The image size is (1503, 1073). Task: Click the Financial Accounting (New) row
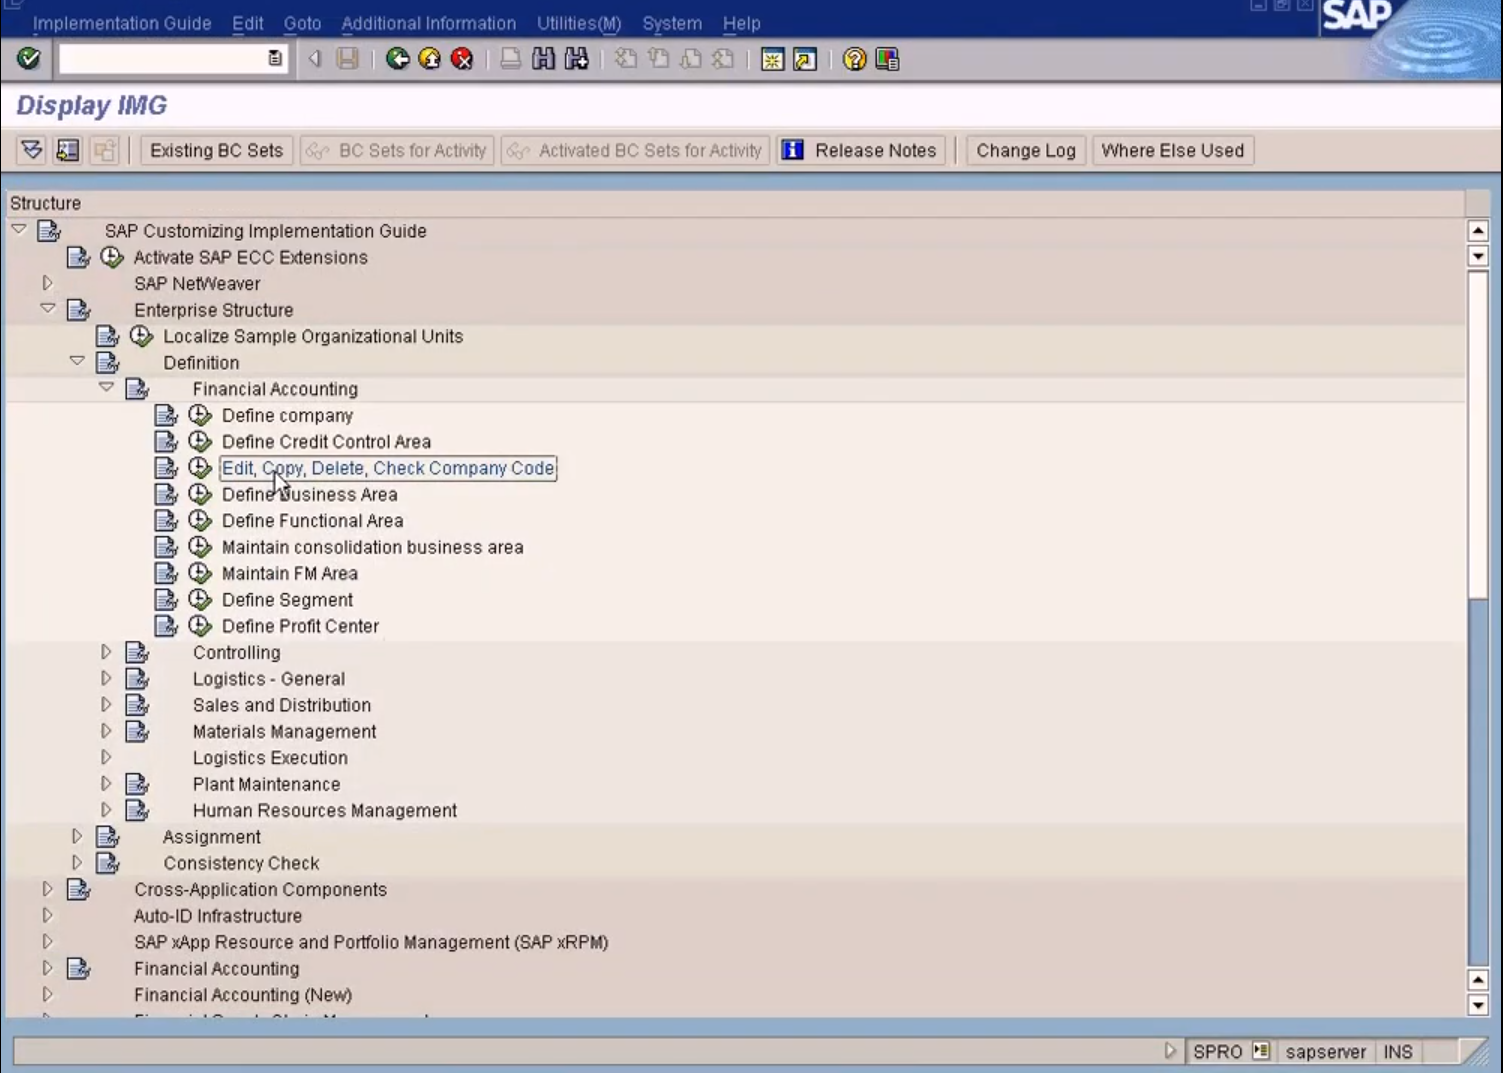[243, 995]
